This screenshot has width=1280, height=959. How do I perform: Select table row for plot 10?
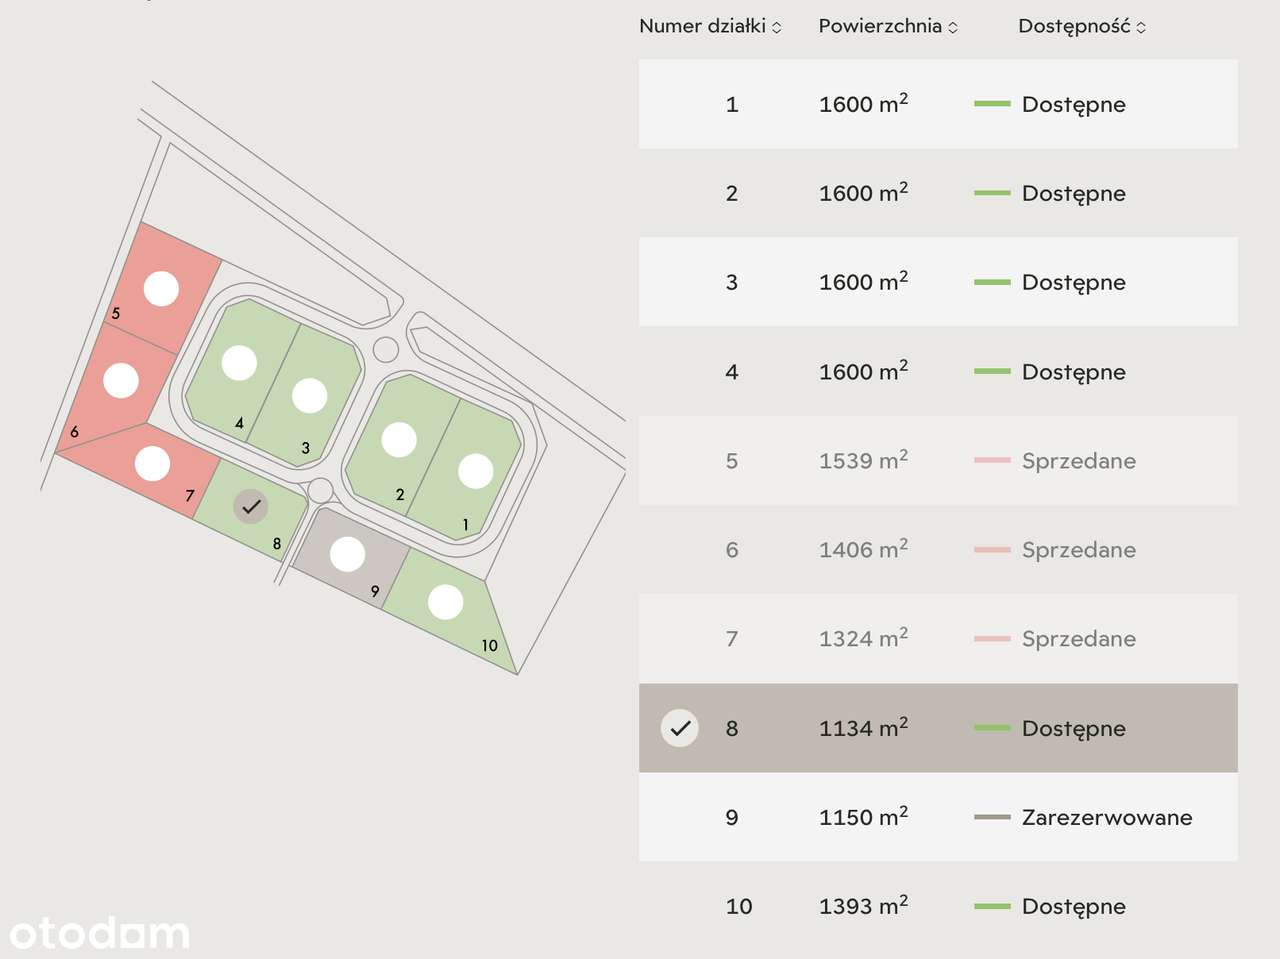click(937, 906)
